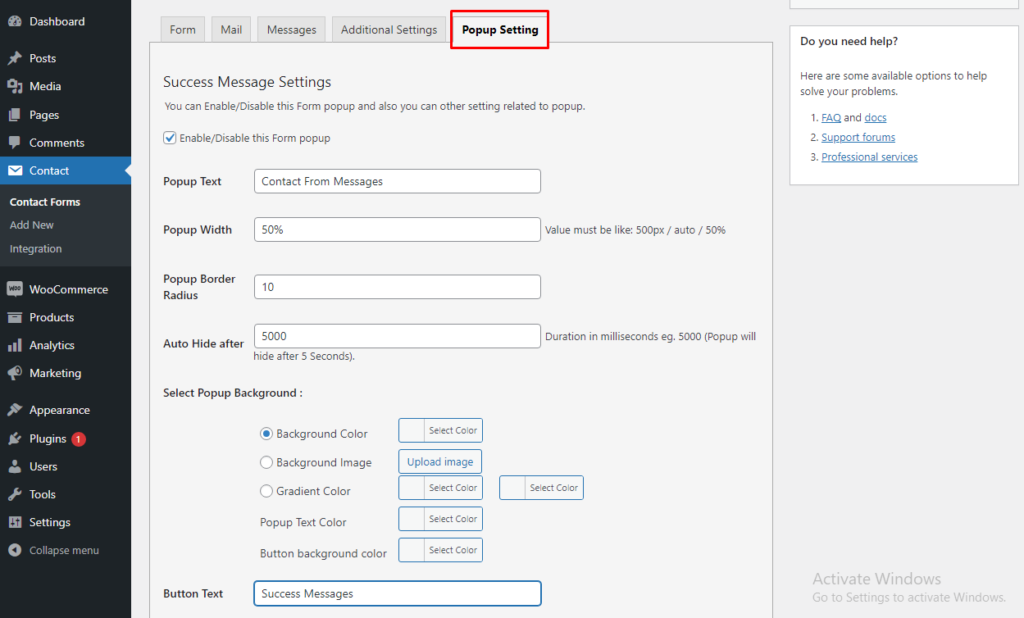Click the Users person icon
The image size is (1024, 618).
click(14, 466)
